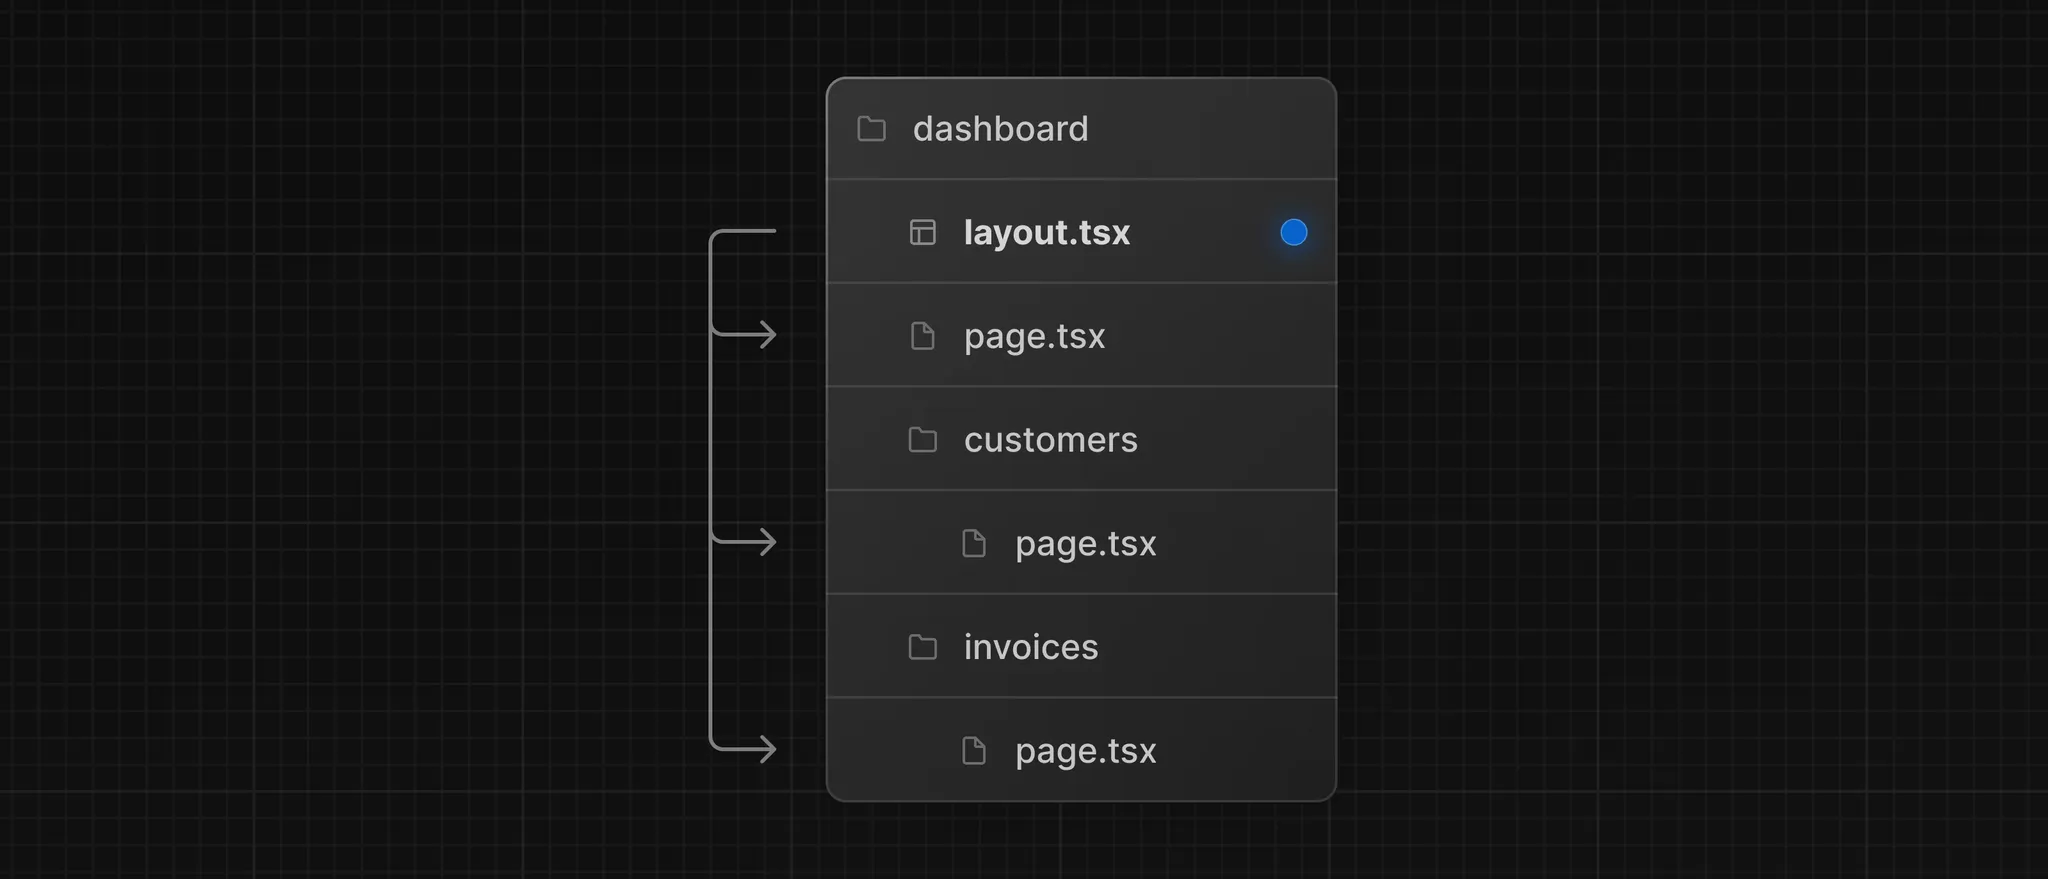Click the dashboard folder icon
Viewport: 2048px width, 879px height.
click(x=871, y=129)
